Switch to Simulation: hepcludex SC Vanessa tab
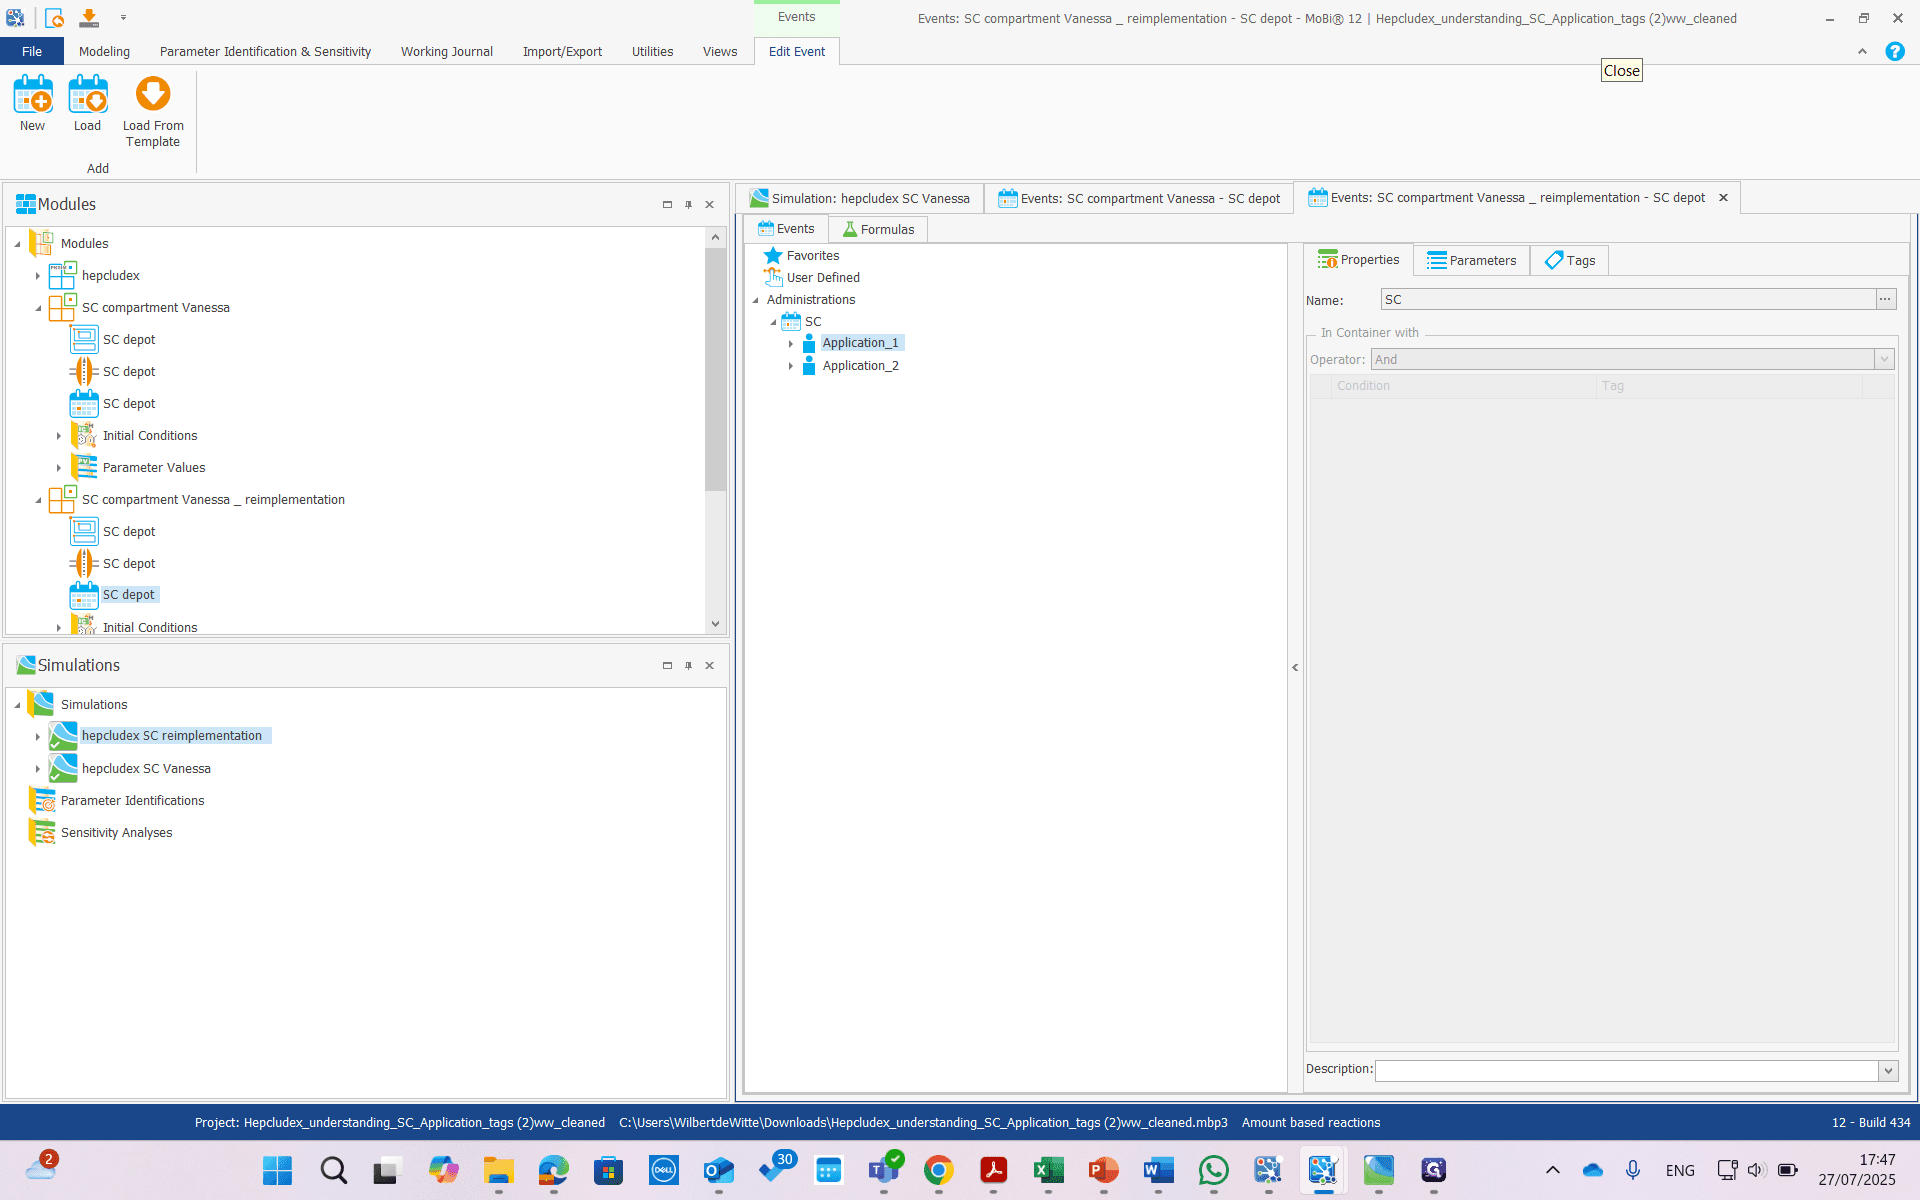The height and width of the screenshot is (1200, 1920). [x=860, y=199]
